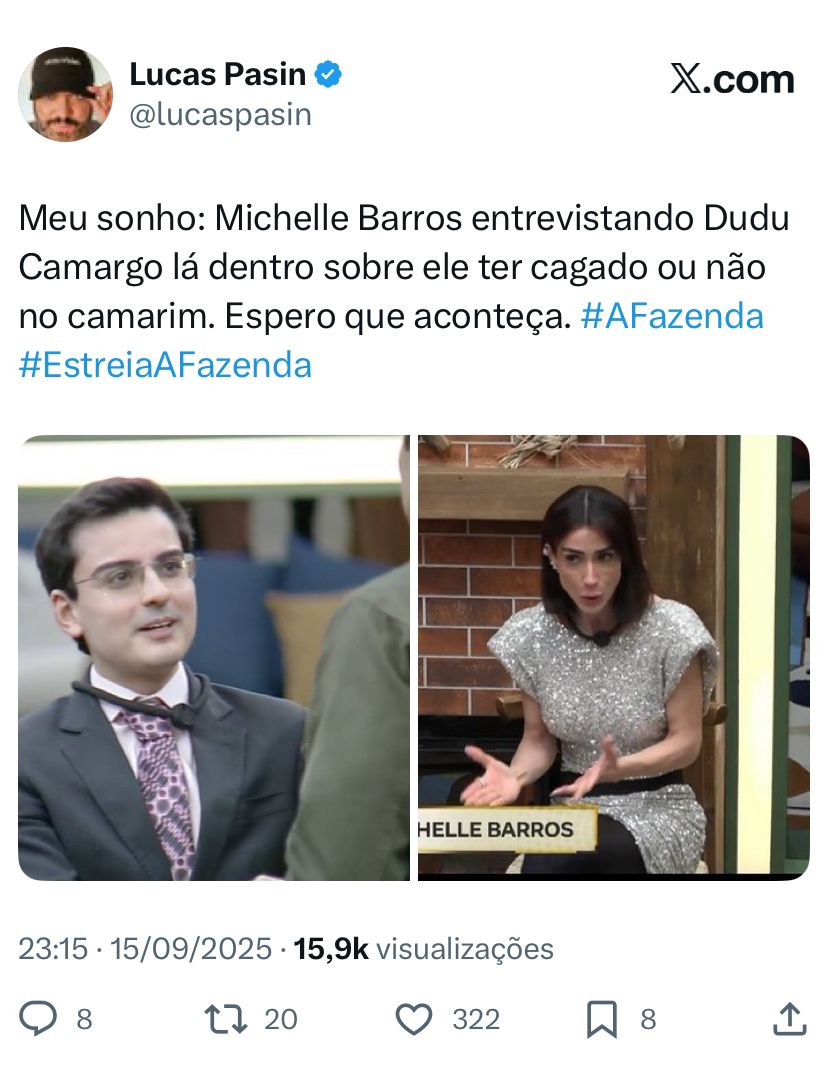
Task: Click the tweet text body
Action: 404,291
